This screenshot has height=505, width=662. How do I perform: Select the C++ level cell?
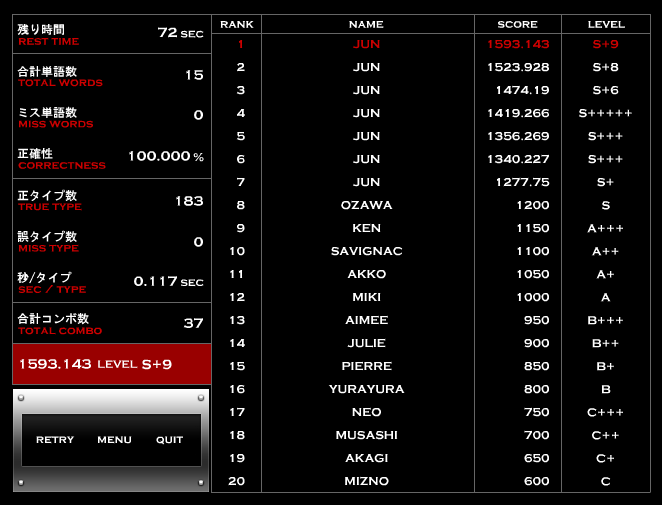pyautogui.click(x=605, y=435)
